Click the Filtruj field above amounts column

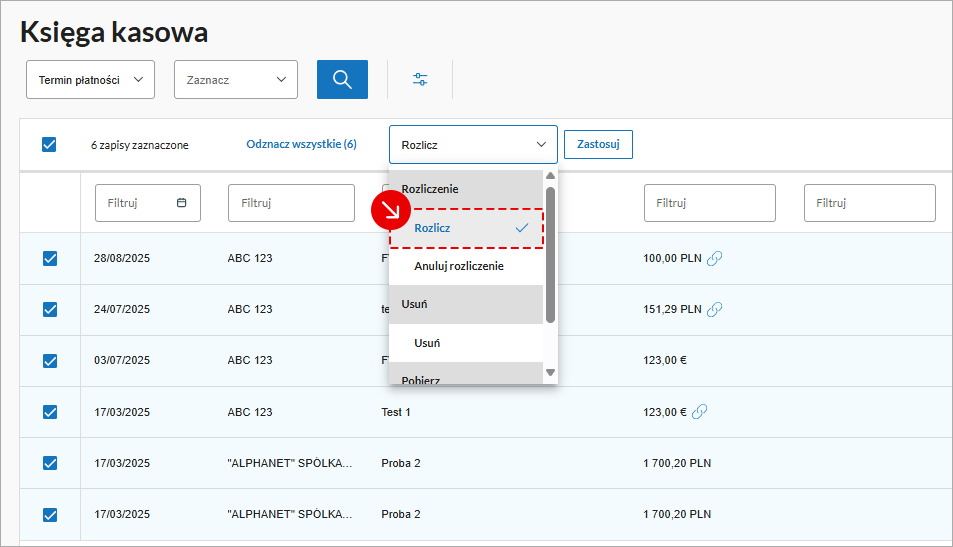coord(709,203)
